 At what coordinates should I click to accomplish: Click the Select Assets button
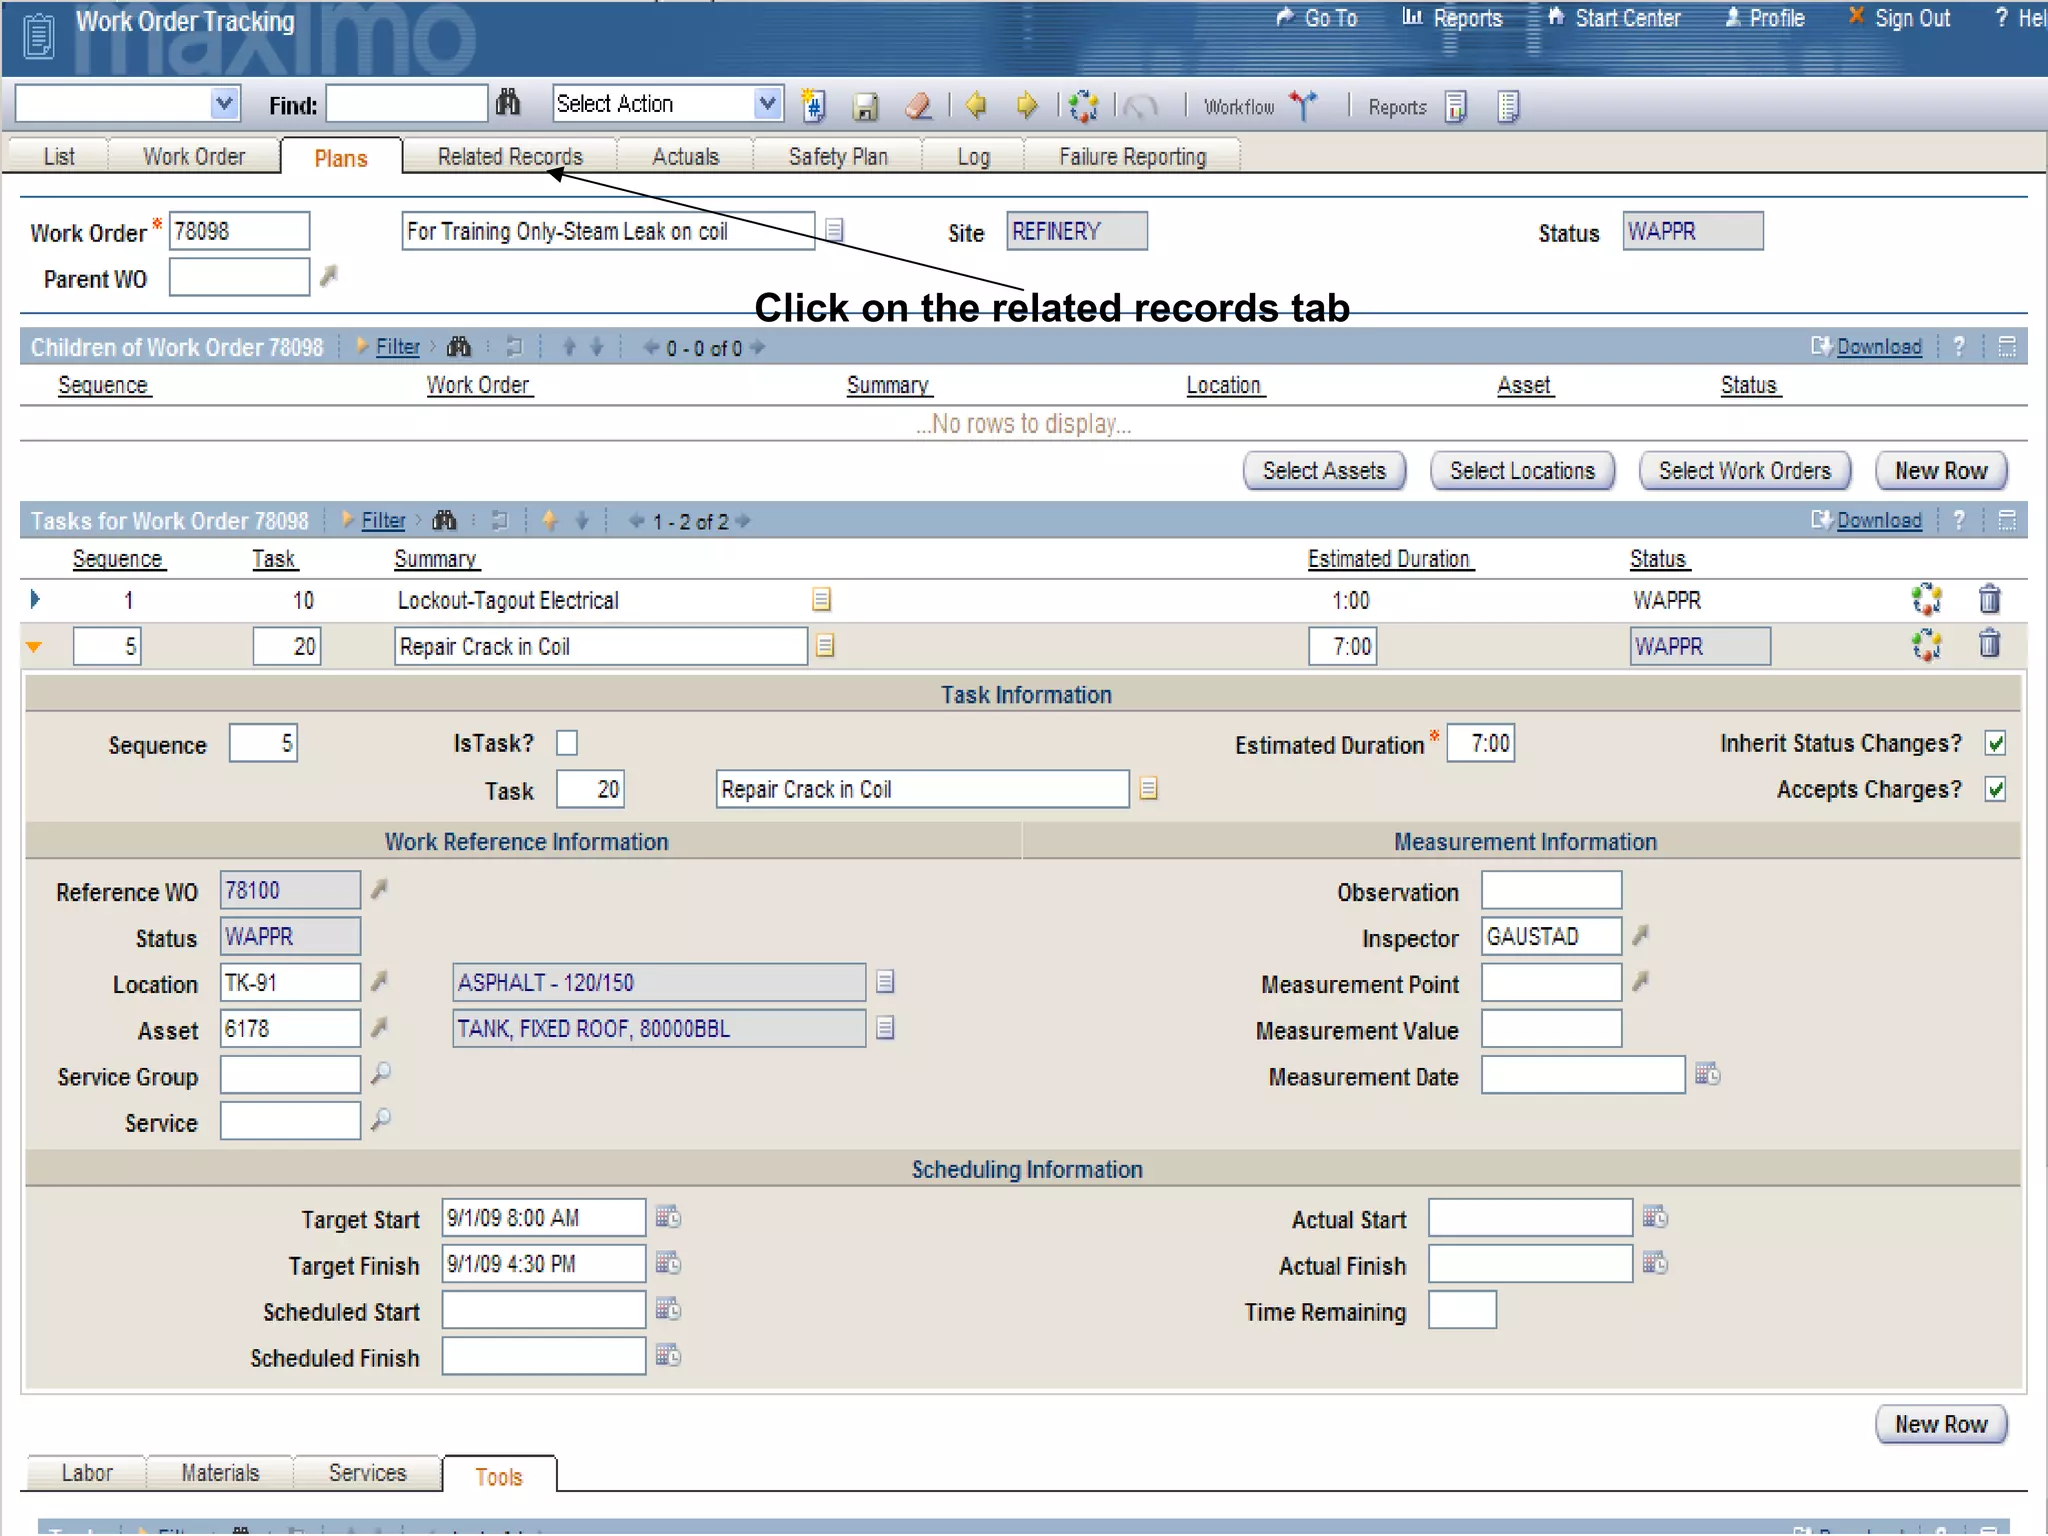tap(1324, 471)
